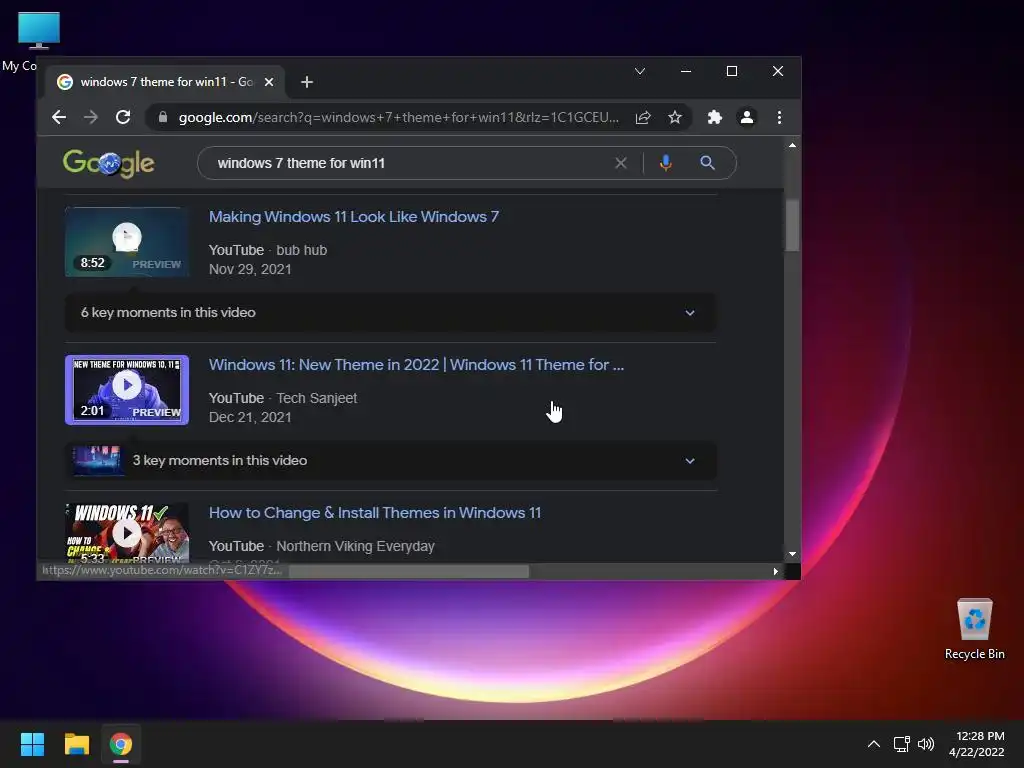This screenshot has width=1024, height=768.
Task: Open the Windows Start menu
Action: click(32, 744)
